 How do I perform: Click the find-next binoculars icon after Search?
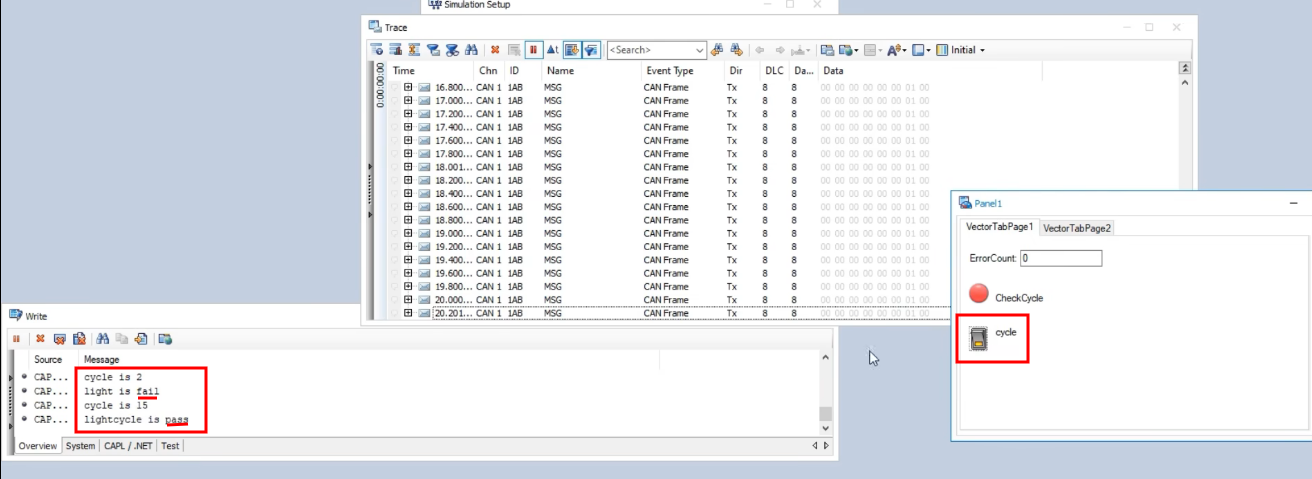(x=736, y=49)
